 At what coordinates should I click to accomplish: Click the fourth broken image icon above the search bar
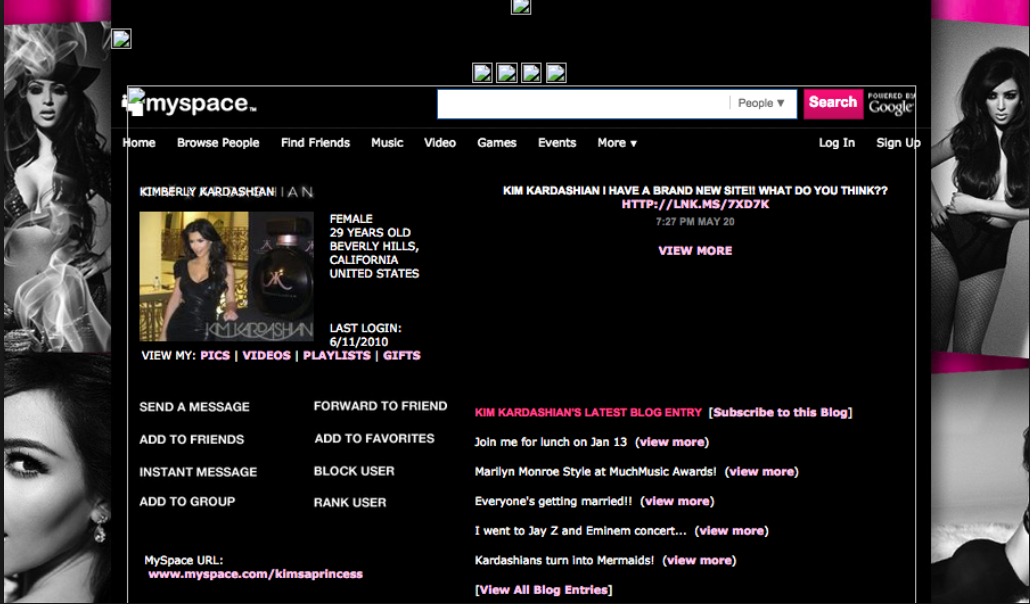click(556, 73)
